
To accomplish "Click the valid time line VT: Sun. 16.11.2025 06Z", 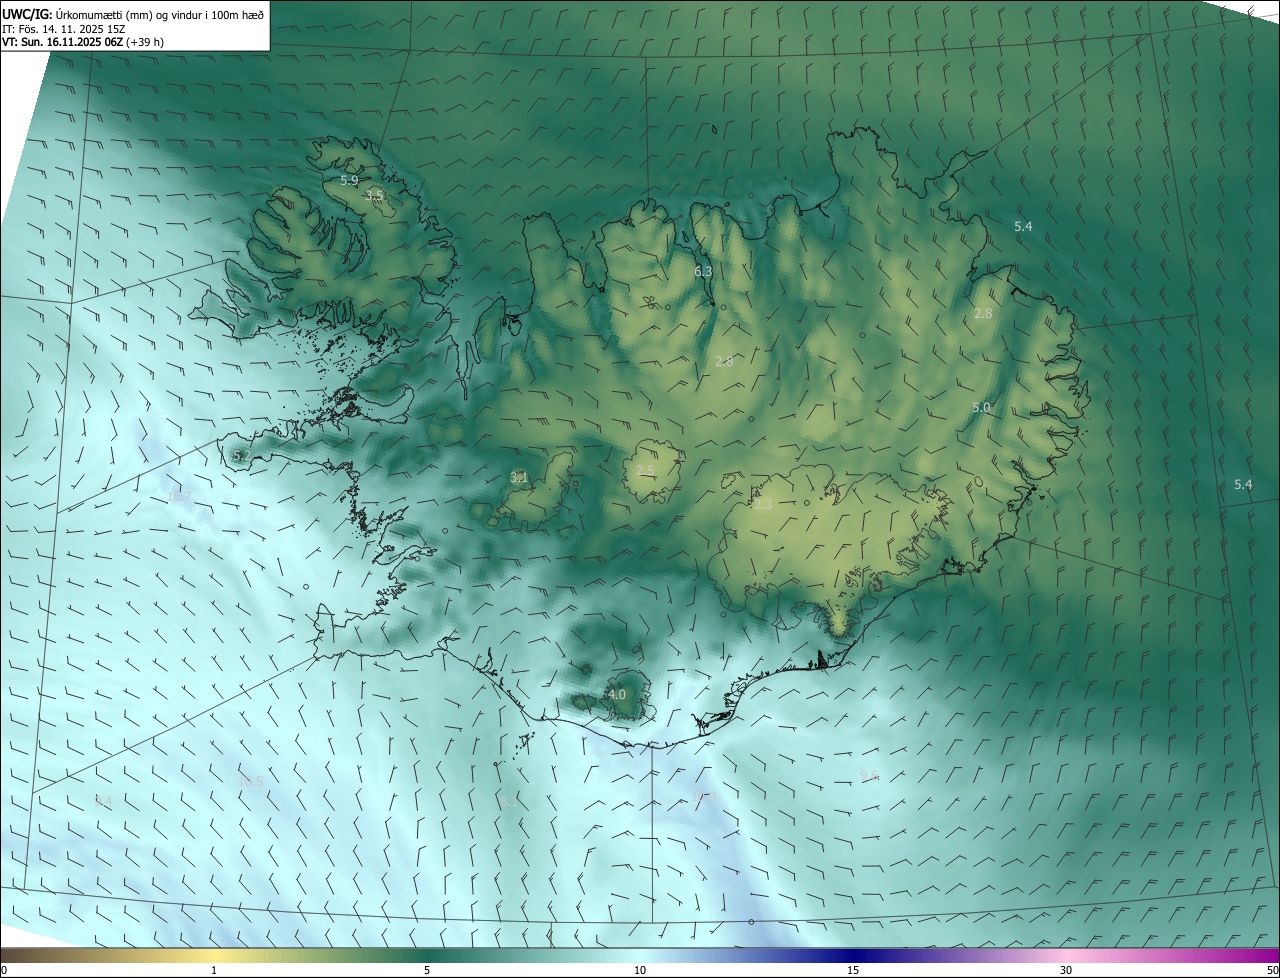I will tap(83, 42).
